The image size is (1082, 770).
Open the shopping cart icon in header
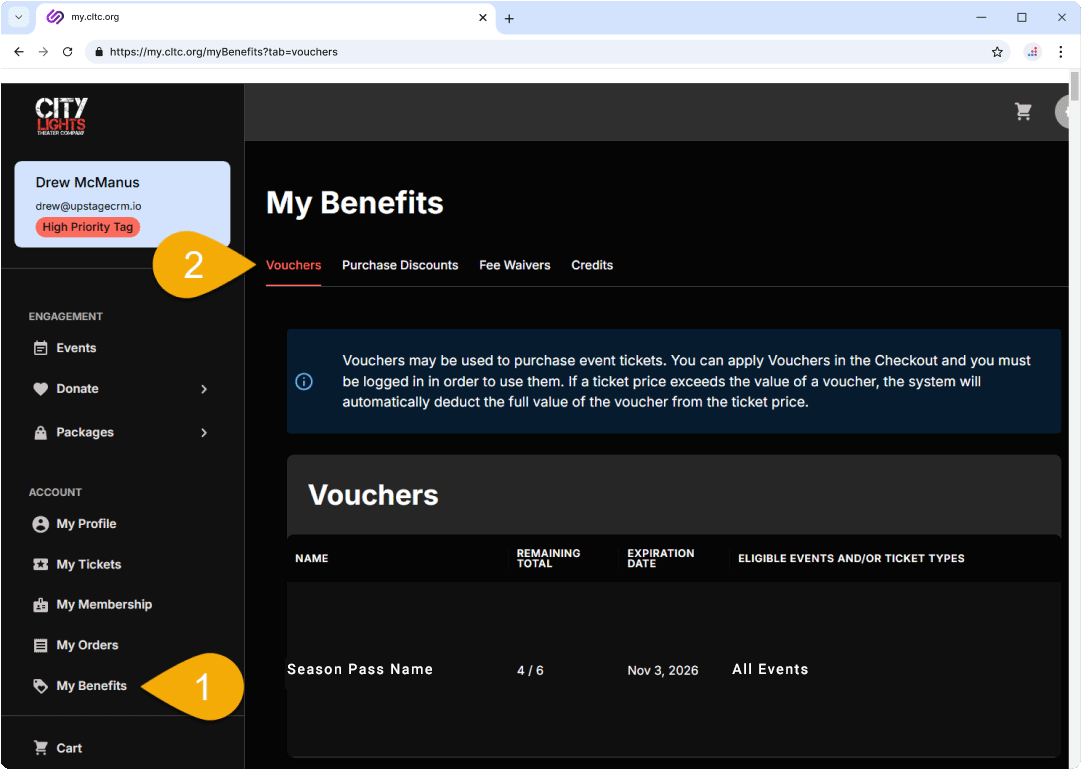click(x=1023, y=112)
